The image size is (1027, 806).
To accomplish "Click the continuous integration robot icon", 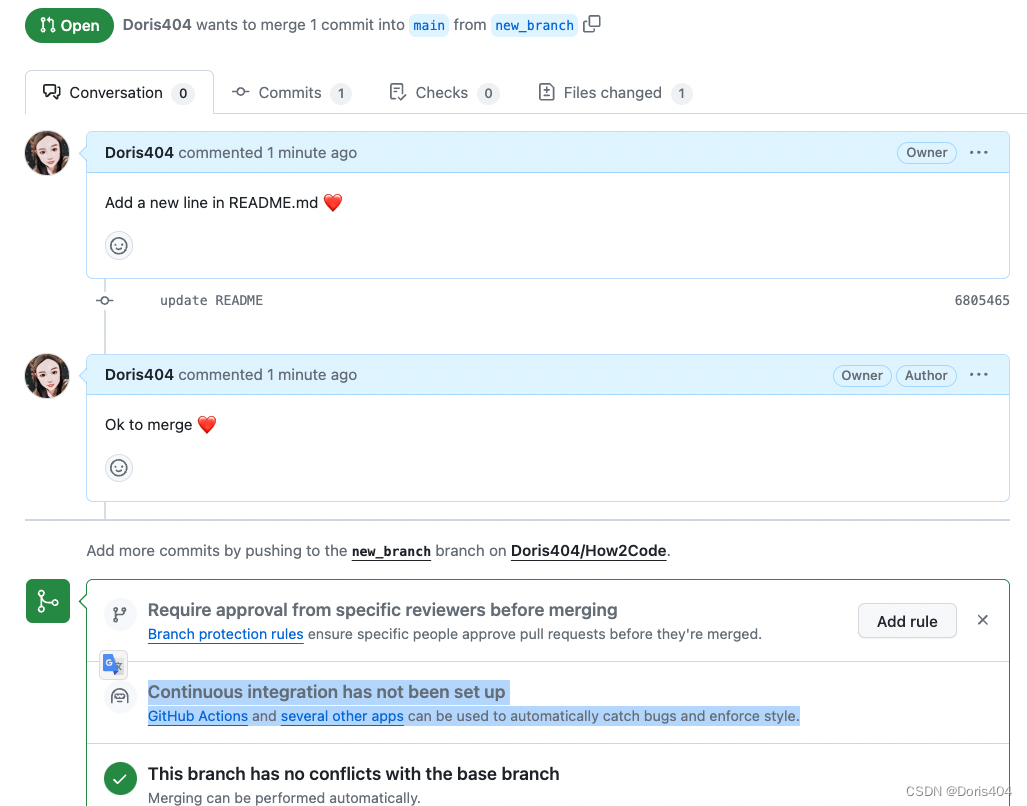I will click(x=120, y=696).
